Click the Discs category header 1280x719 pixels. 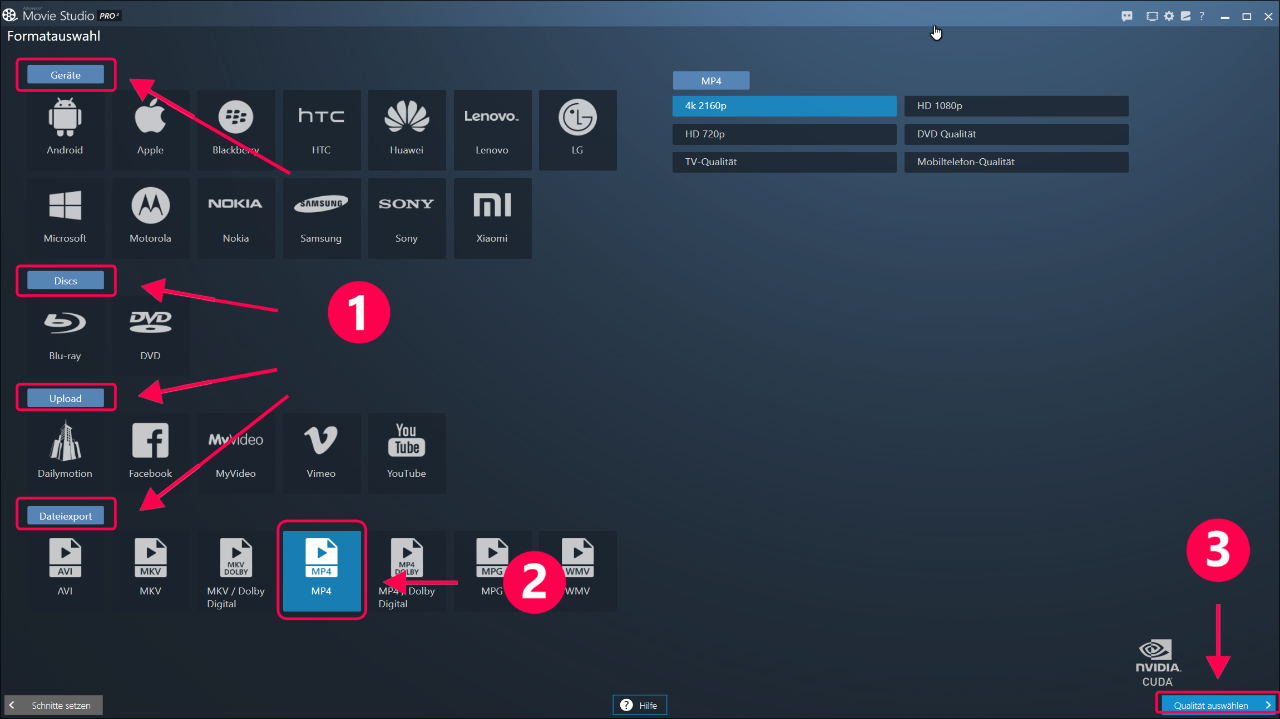point(66,281)
